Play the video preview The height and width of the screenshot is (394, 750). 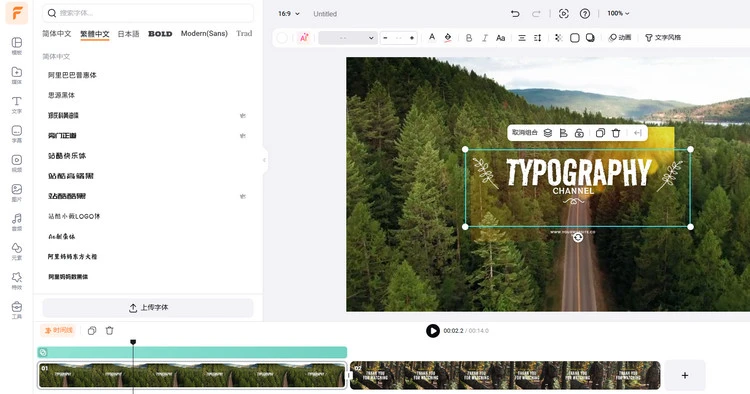click(433, 331)
